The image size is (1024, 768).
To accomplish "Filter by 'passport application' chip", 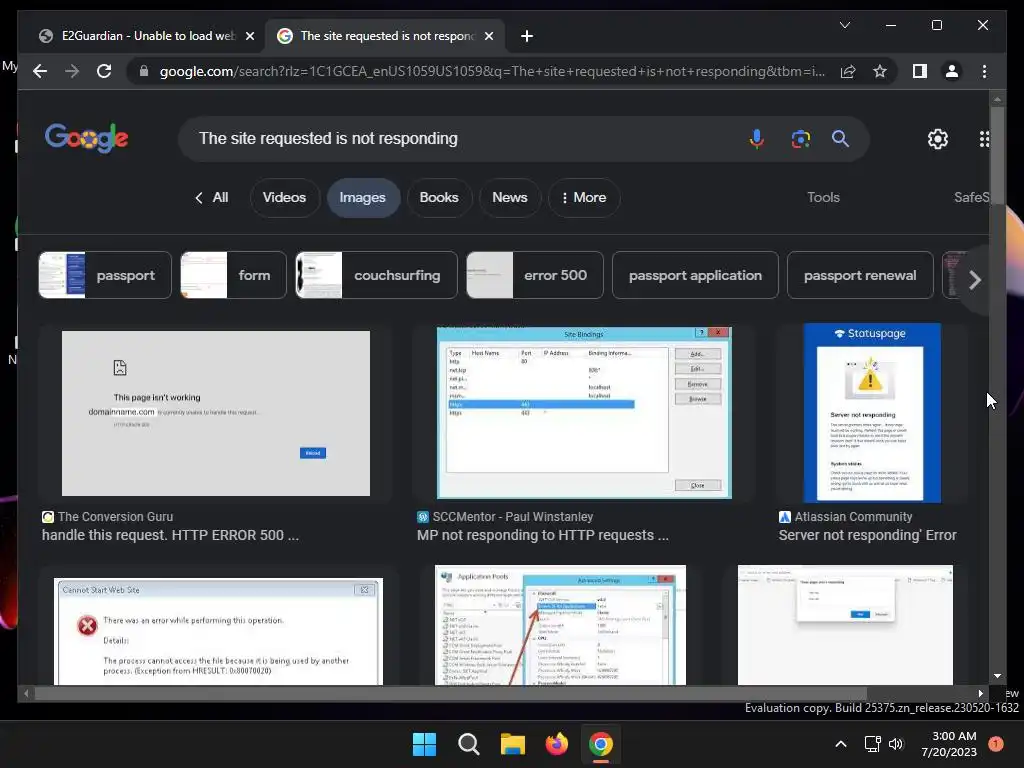I will (x=695, y=275).
